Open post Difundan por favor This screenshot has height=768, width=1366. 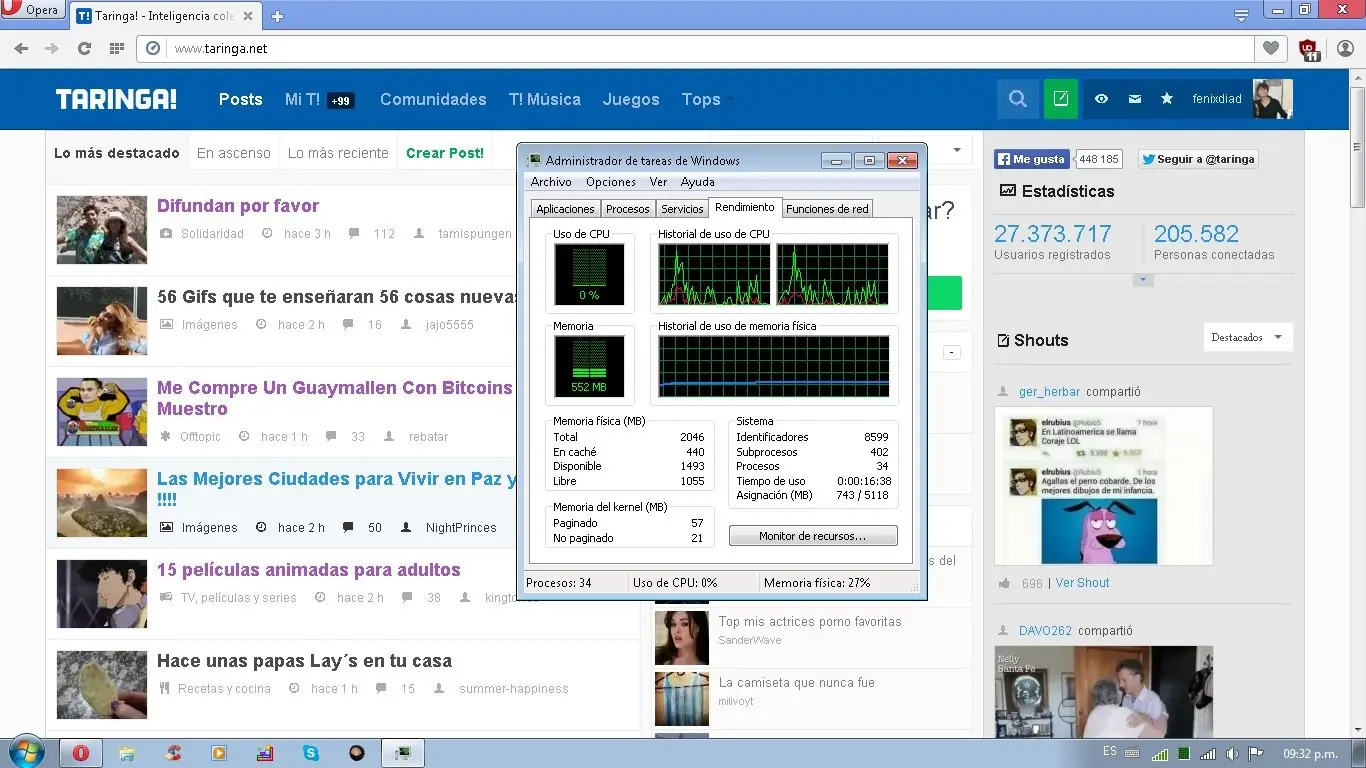[238, 206]
